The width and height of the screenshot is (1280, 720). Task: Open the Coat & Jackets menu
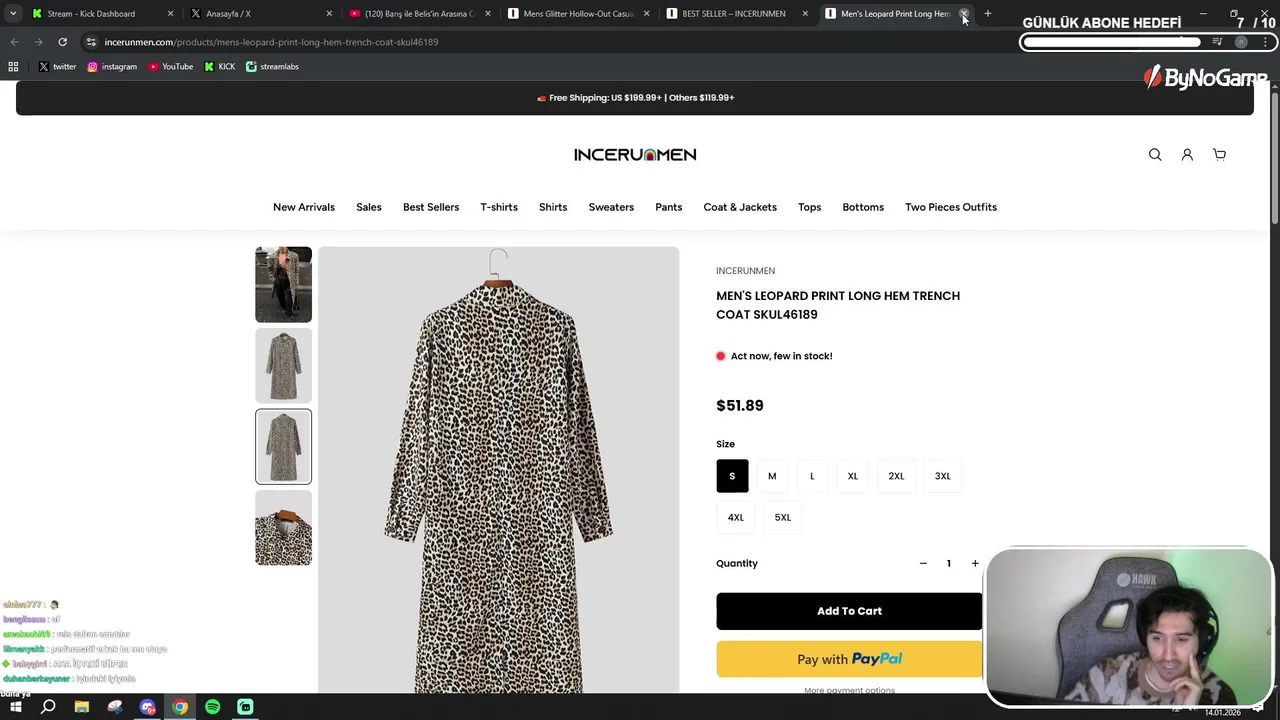[x=740, y=207]
